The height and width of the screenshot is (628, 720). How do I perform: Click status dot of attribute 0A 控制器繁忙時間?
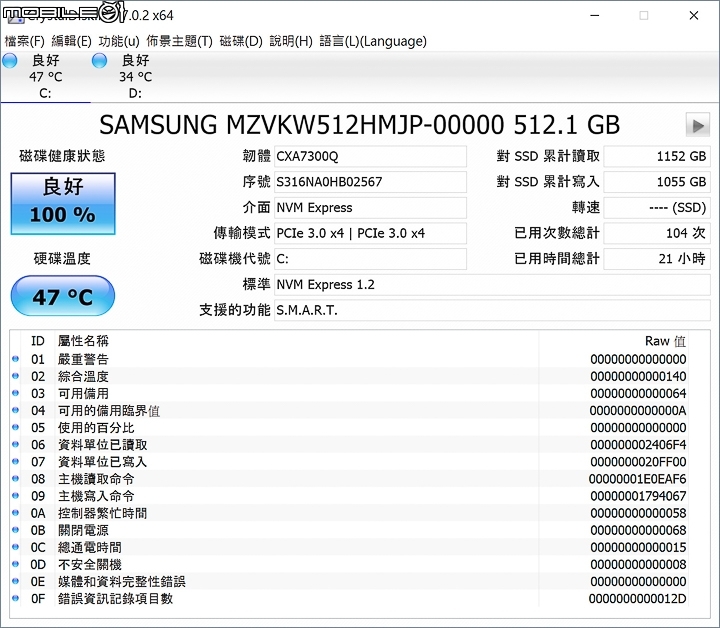point(15,513)
